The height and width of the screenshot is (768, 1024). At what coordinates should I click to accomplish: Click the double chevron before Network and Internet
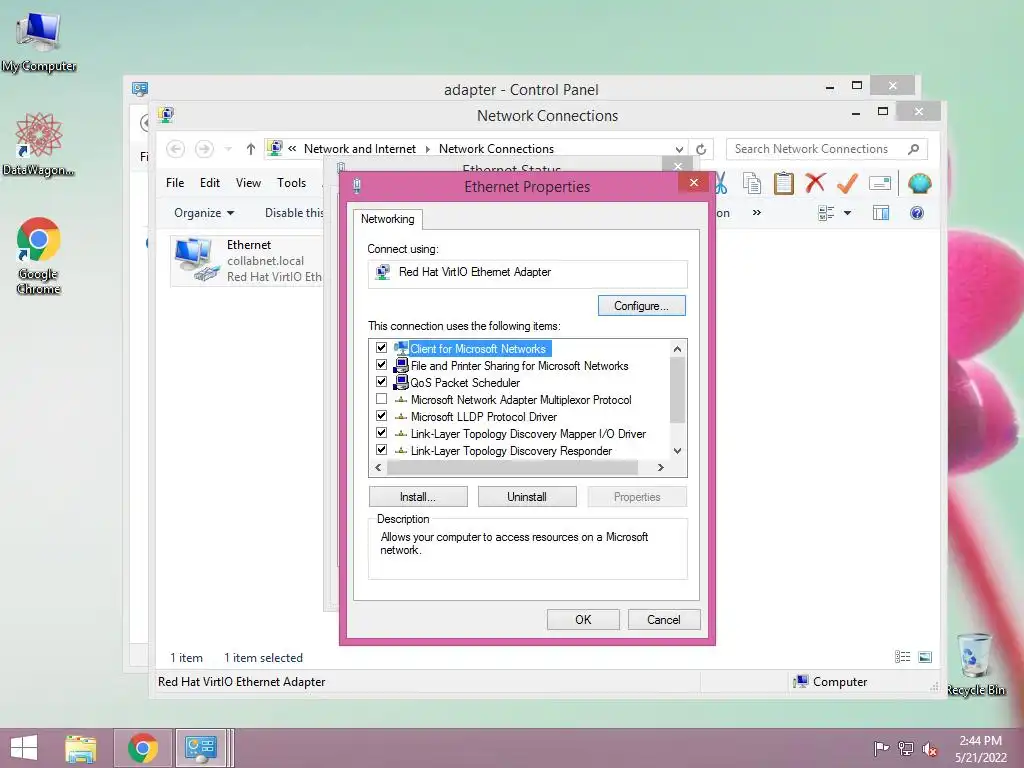[292, 149]
